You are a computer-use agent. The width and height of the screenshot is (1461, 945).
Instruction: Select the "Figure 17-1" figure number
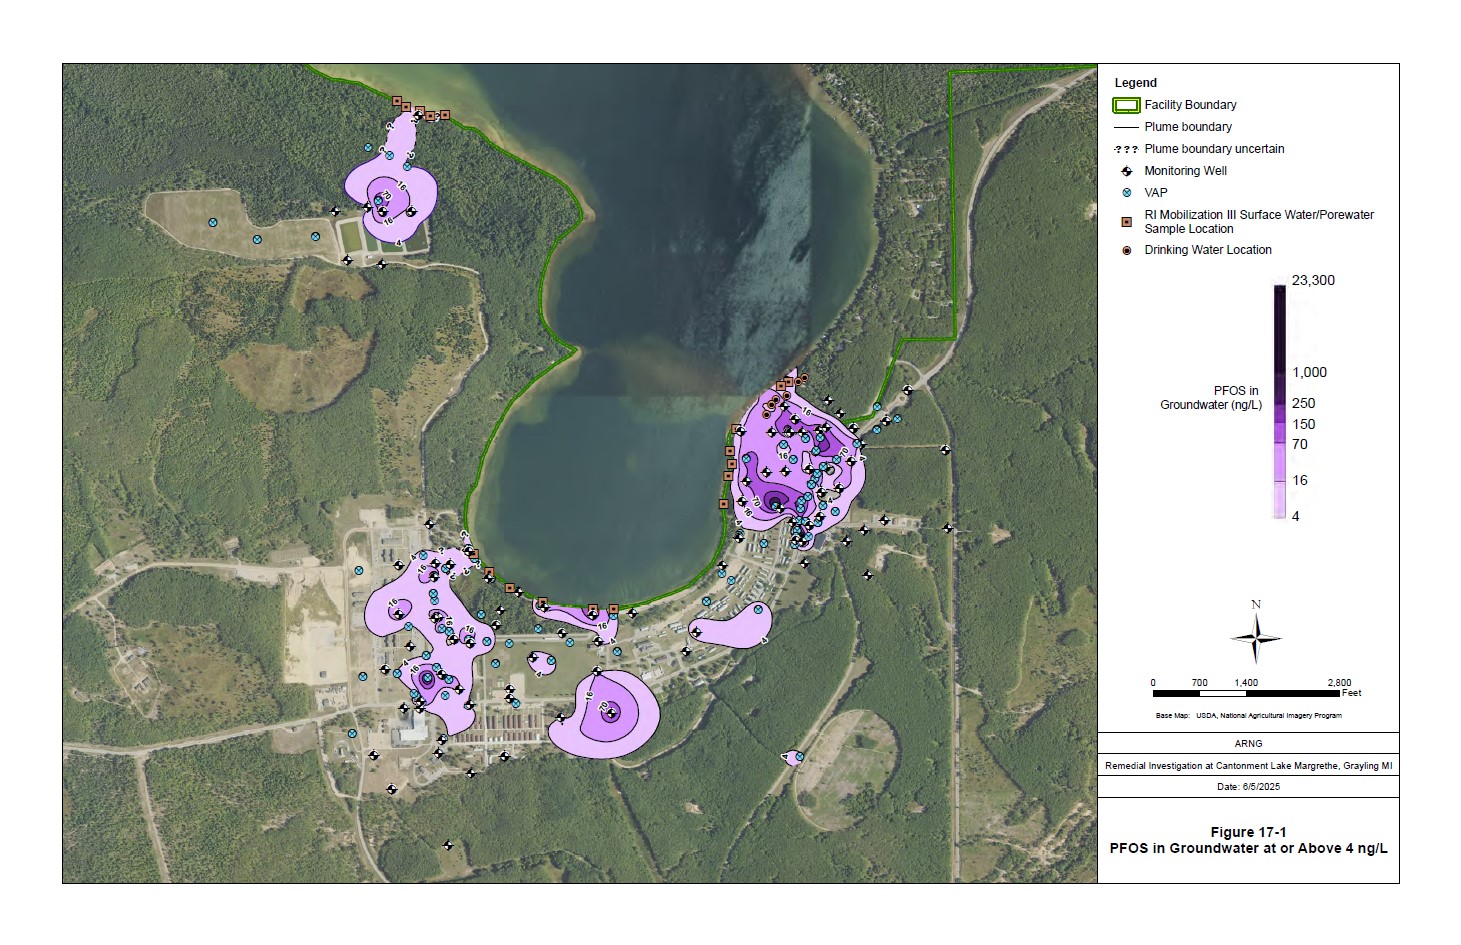coord(1248,832)
